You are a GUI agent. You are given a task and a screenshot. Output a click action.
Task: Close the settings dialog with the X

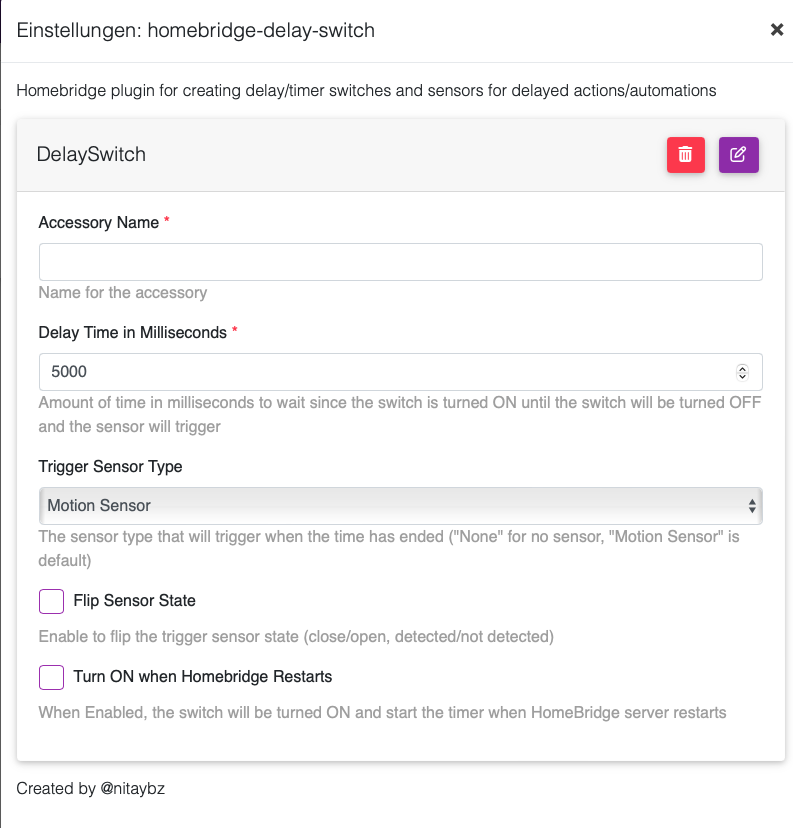776,30
